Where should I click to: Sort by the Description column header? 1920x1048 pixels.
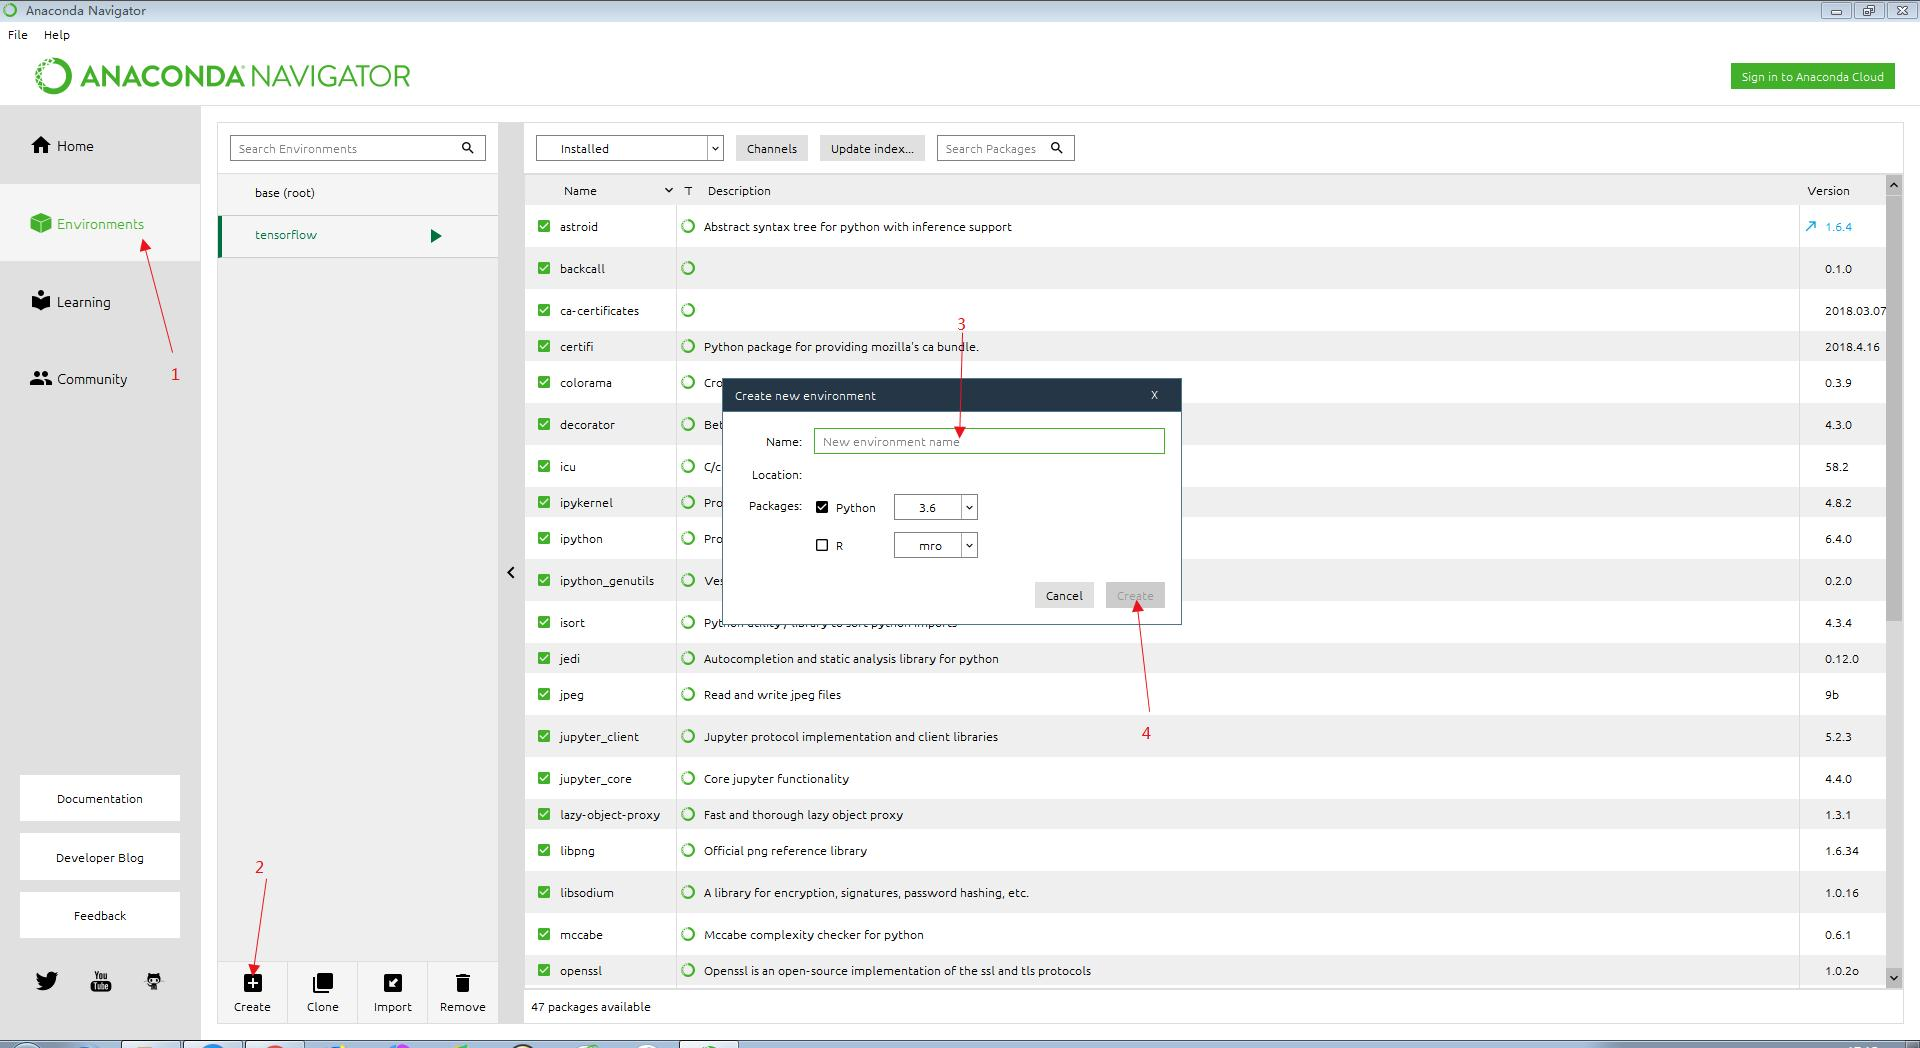[739, 190]
